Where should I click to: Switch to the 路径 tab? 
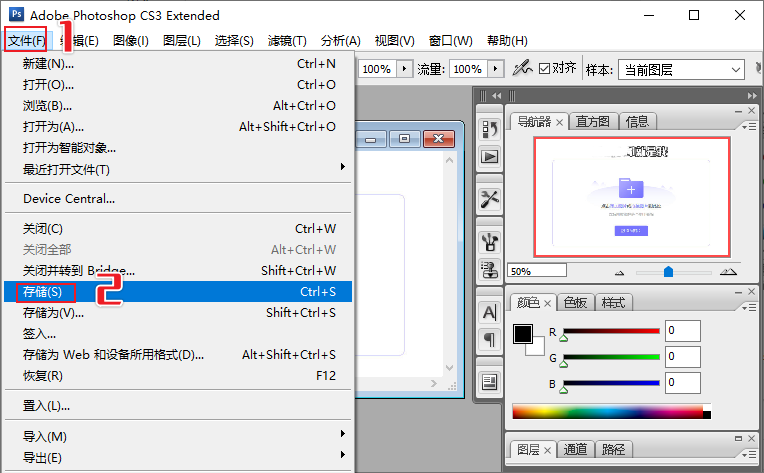coord(613,449)
